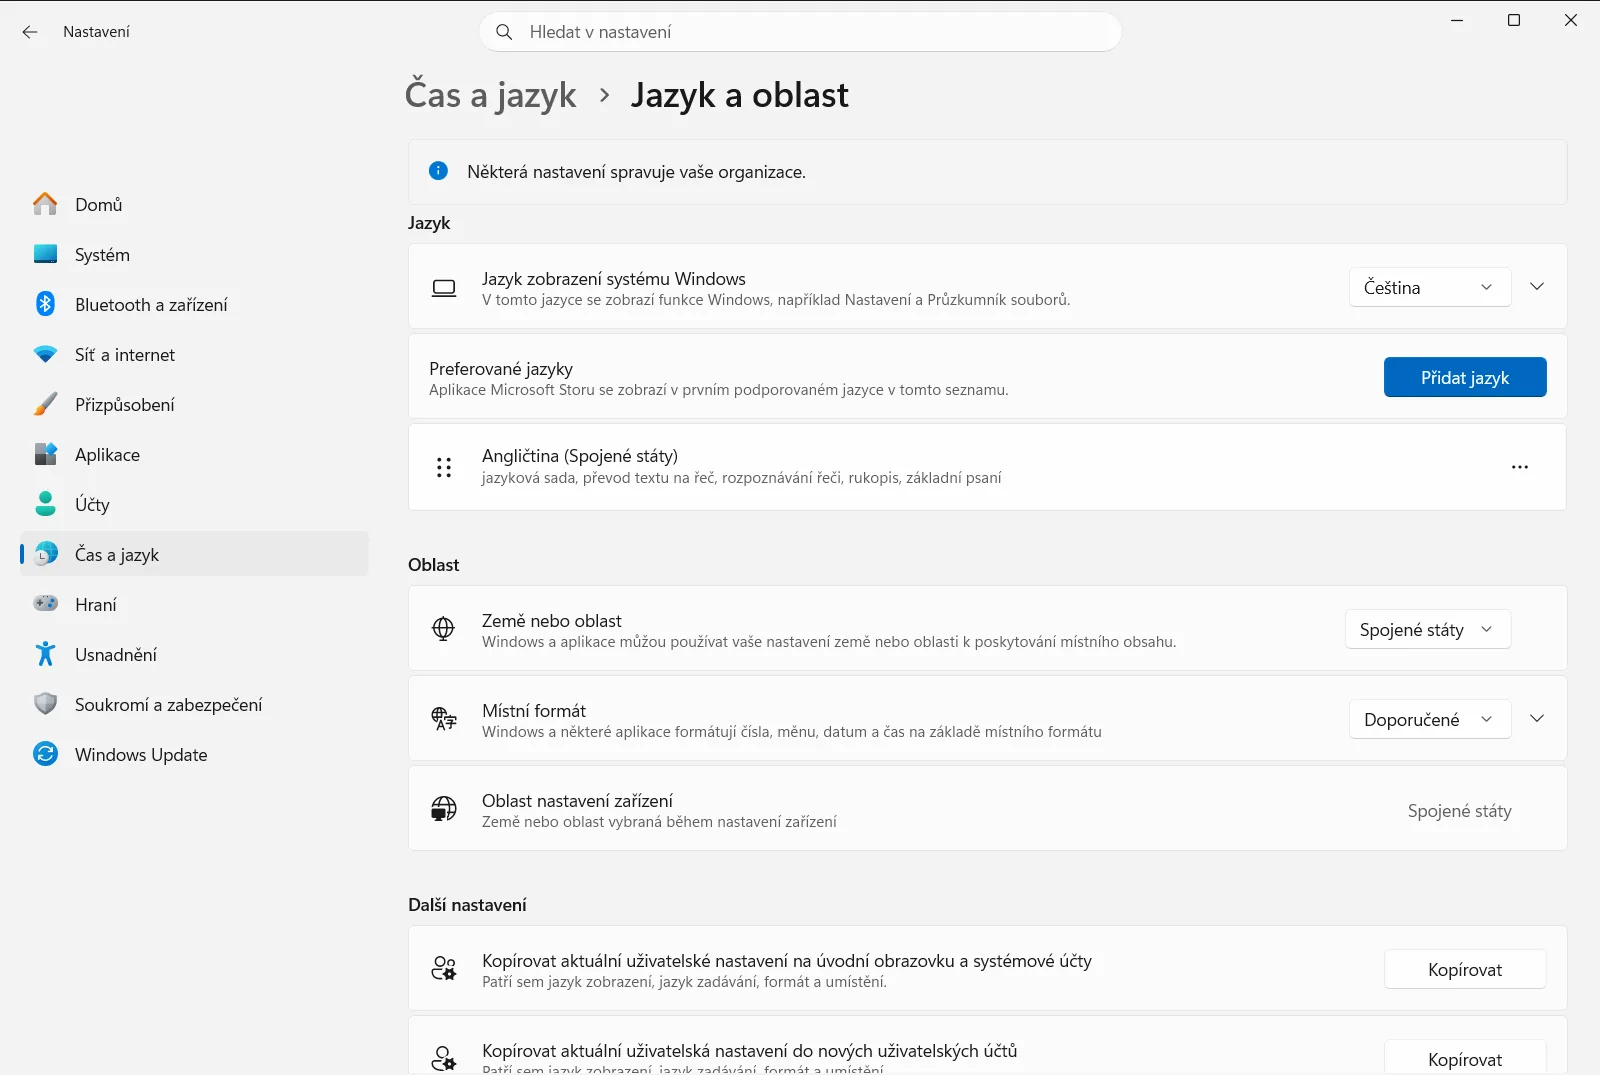
Task: Navigate to Čas a jazyk breadcrumb
Action: [491, 95]
